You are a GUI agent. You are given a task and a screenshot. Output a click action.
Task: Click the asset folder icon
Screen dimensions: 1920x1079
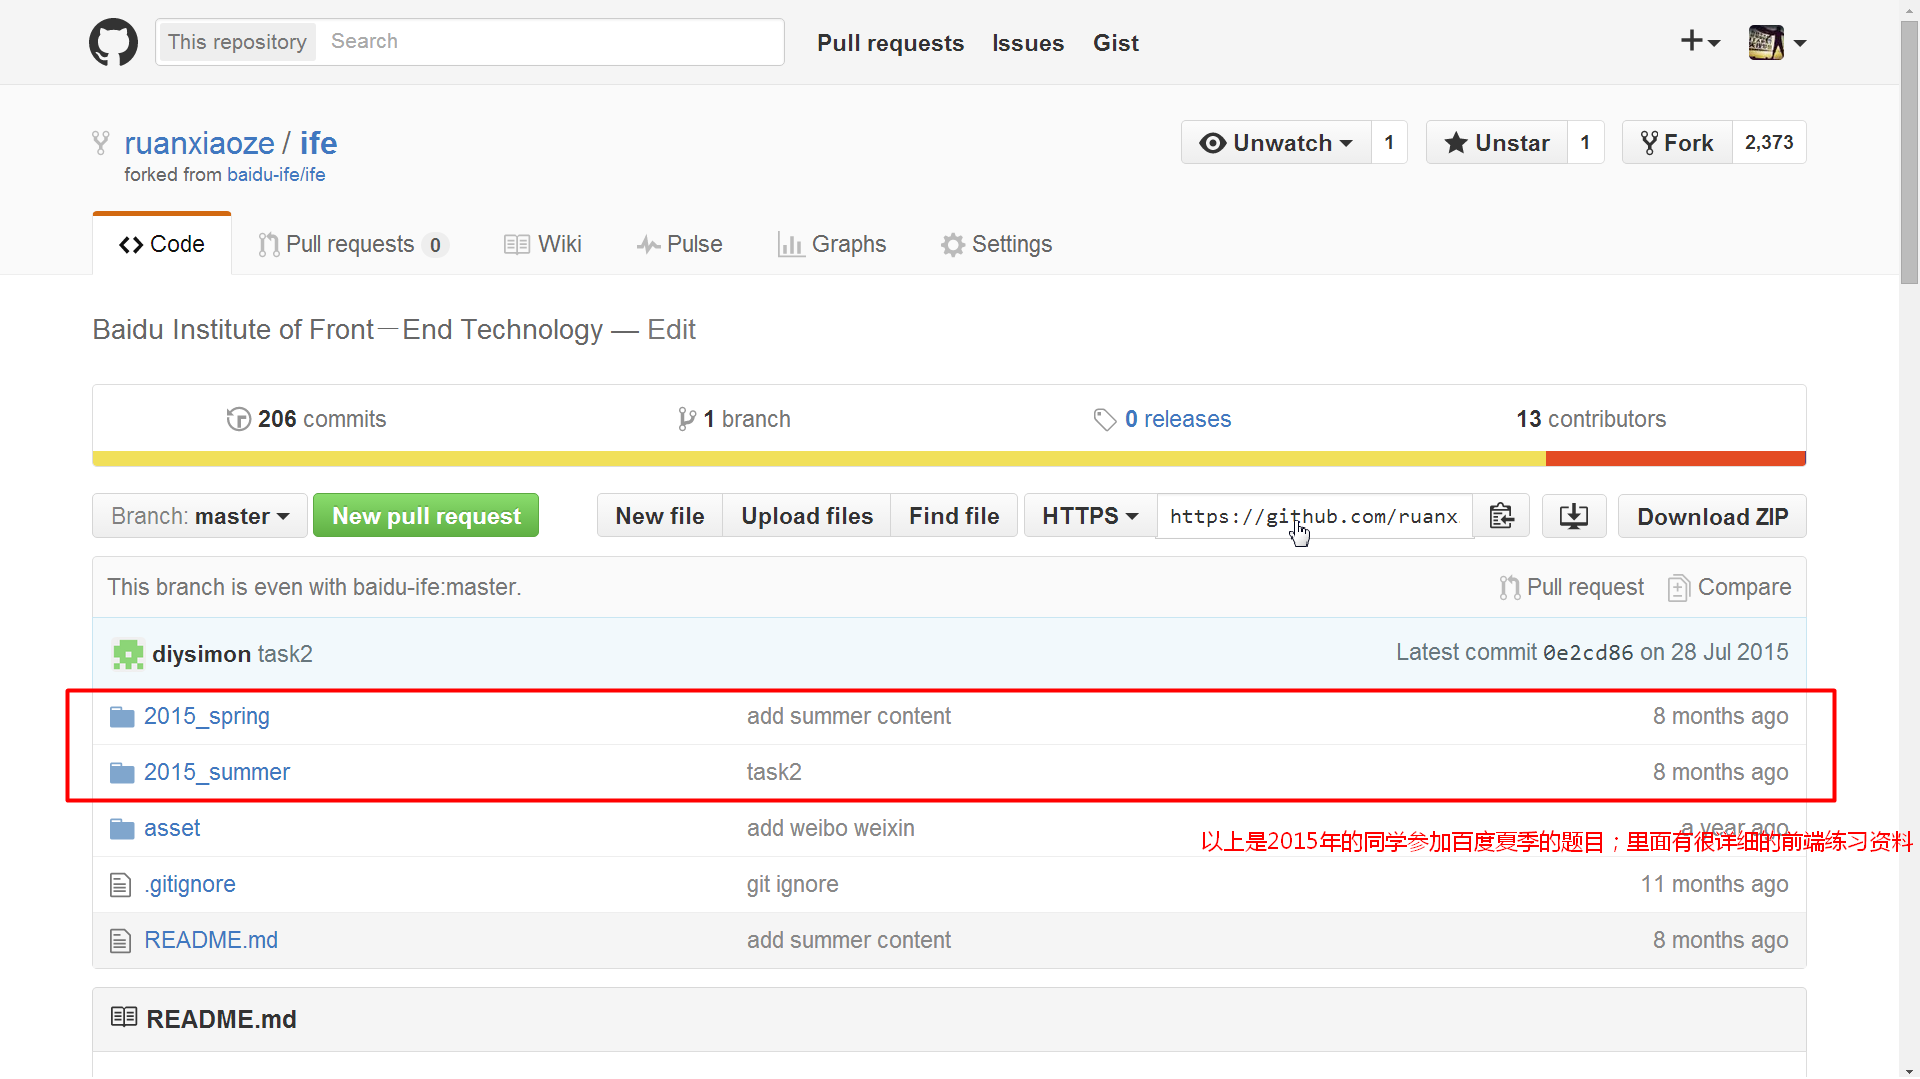pos(122,829)
